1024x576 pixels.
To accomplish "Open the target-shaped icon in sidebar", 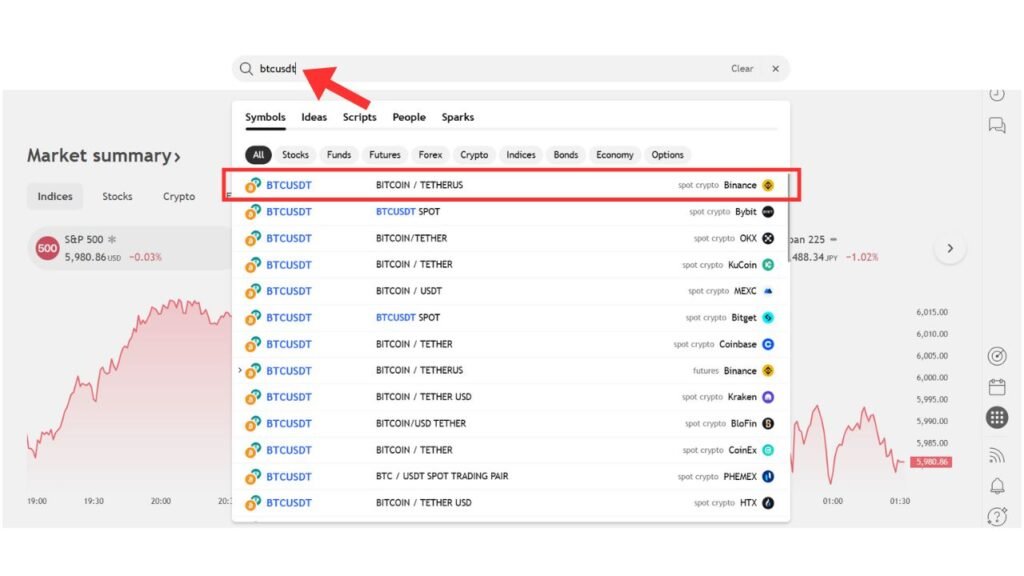I will pyautogui.click(x=997, y=356).
